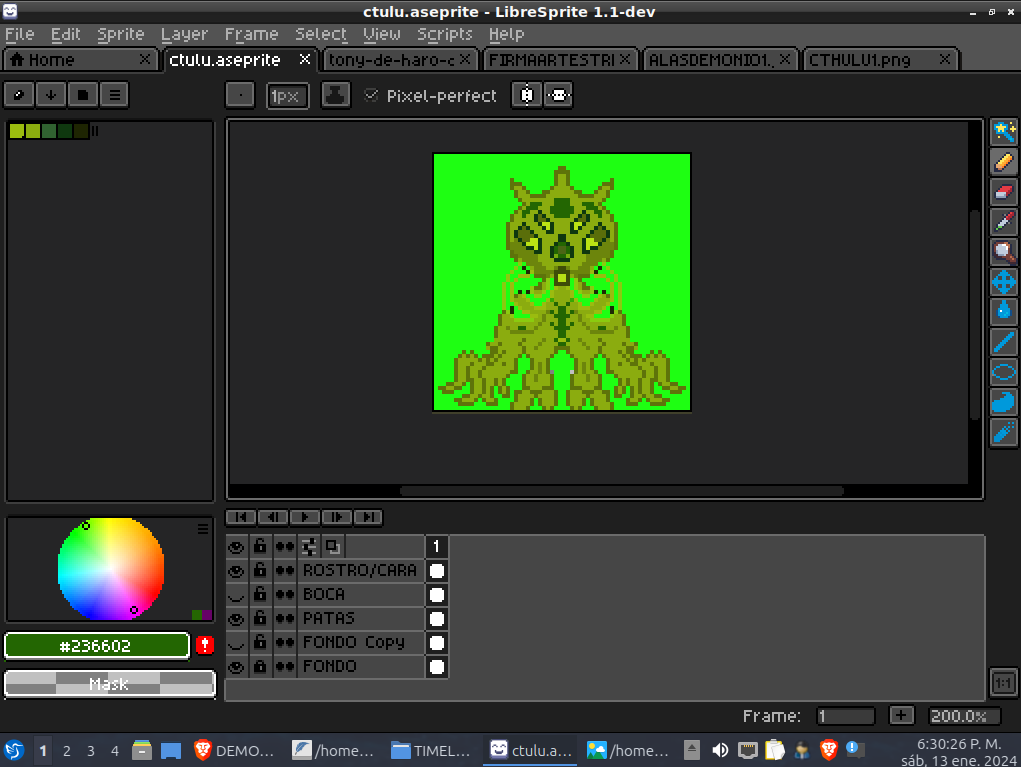Viewport: 1021px width, 767px height.
Task: Go to the first frame
Action: click(x=241, y=517)
